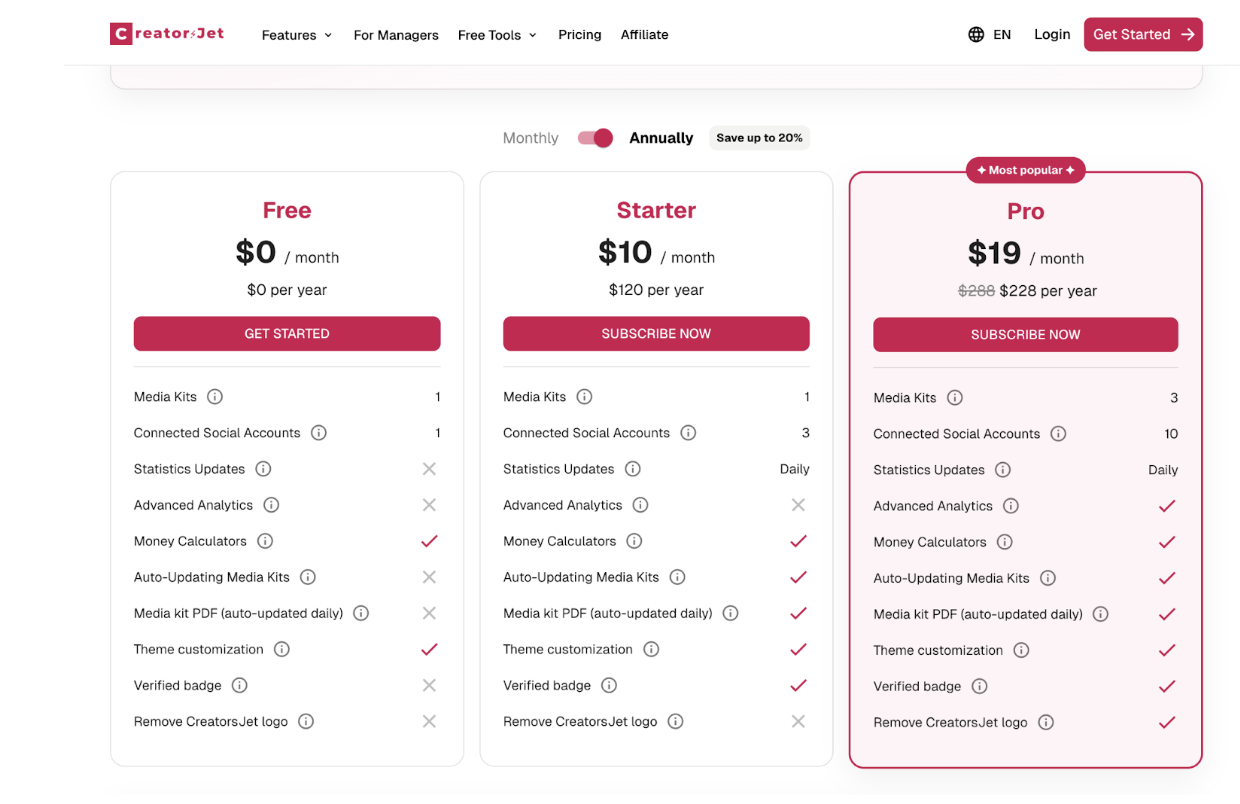Toggle the Monthly/Annually billing switch

[x=595, y=138]
